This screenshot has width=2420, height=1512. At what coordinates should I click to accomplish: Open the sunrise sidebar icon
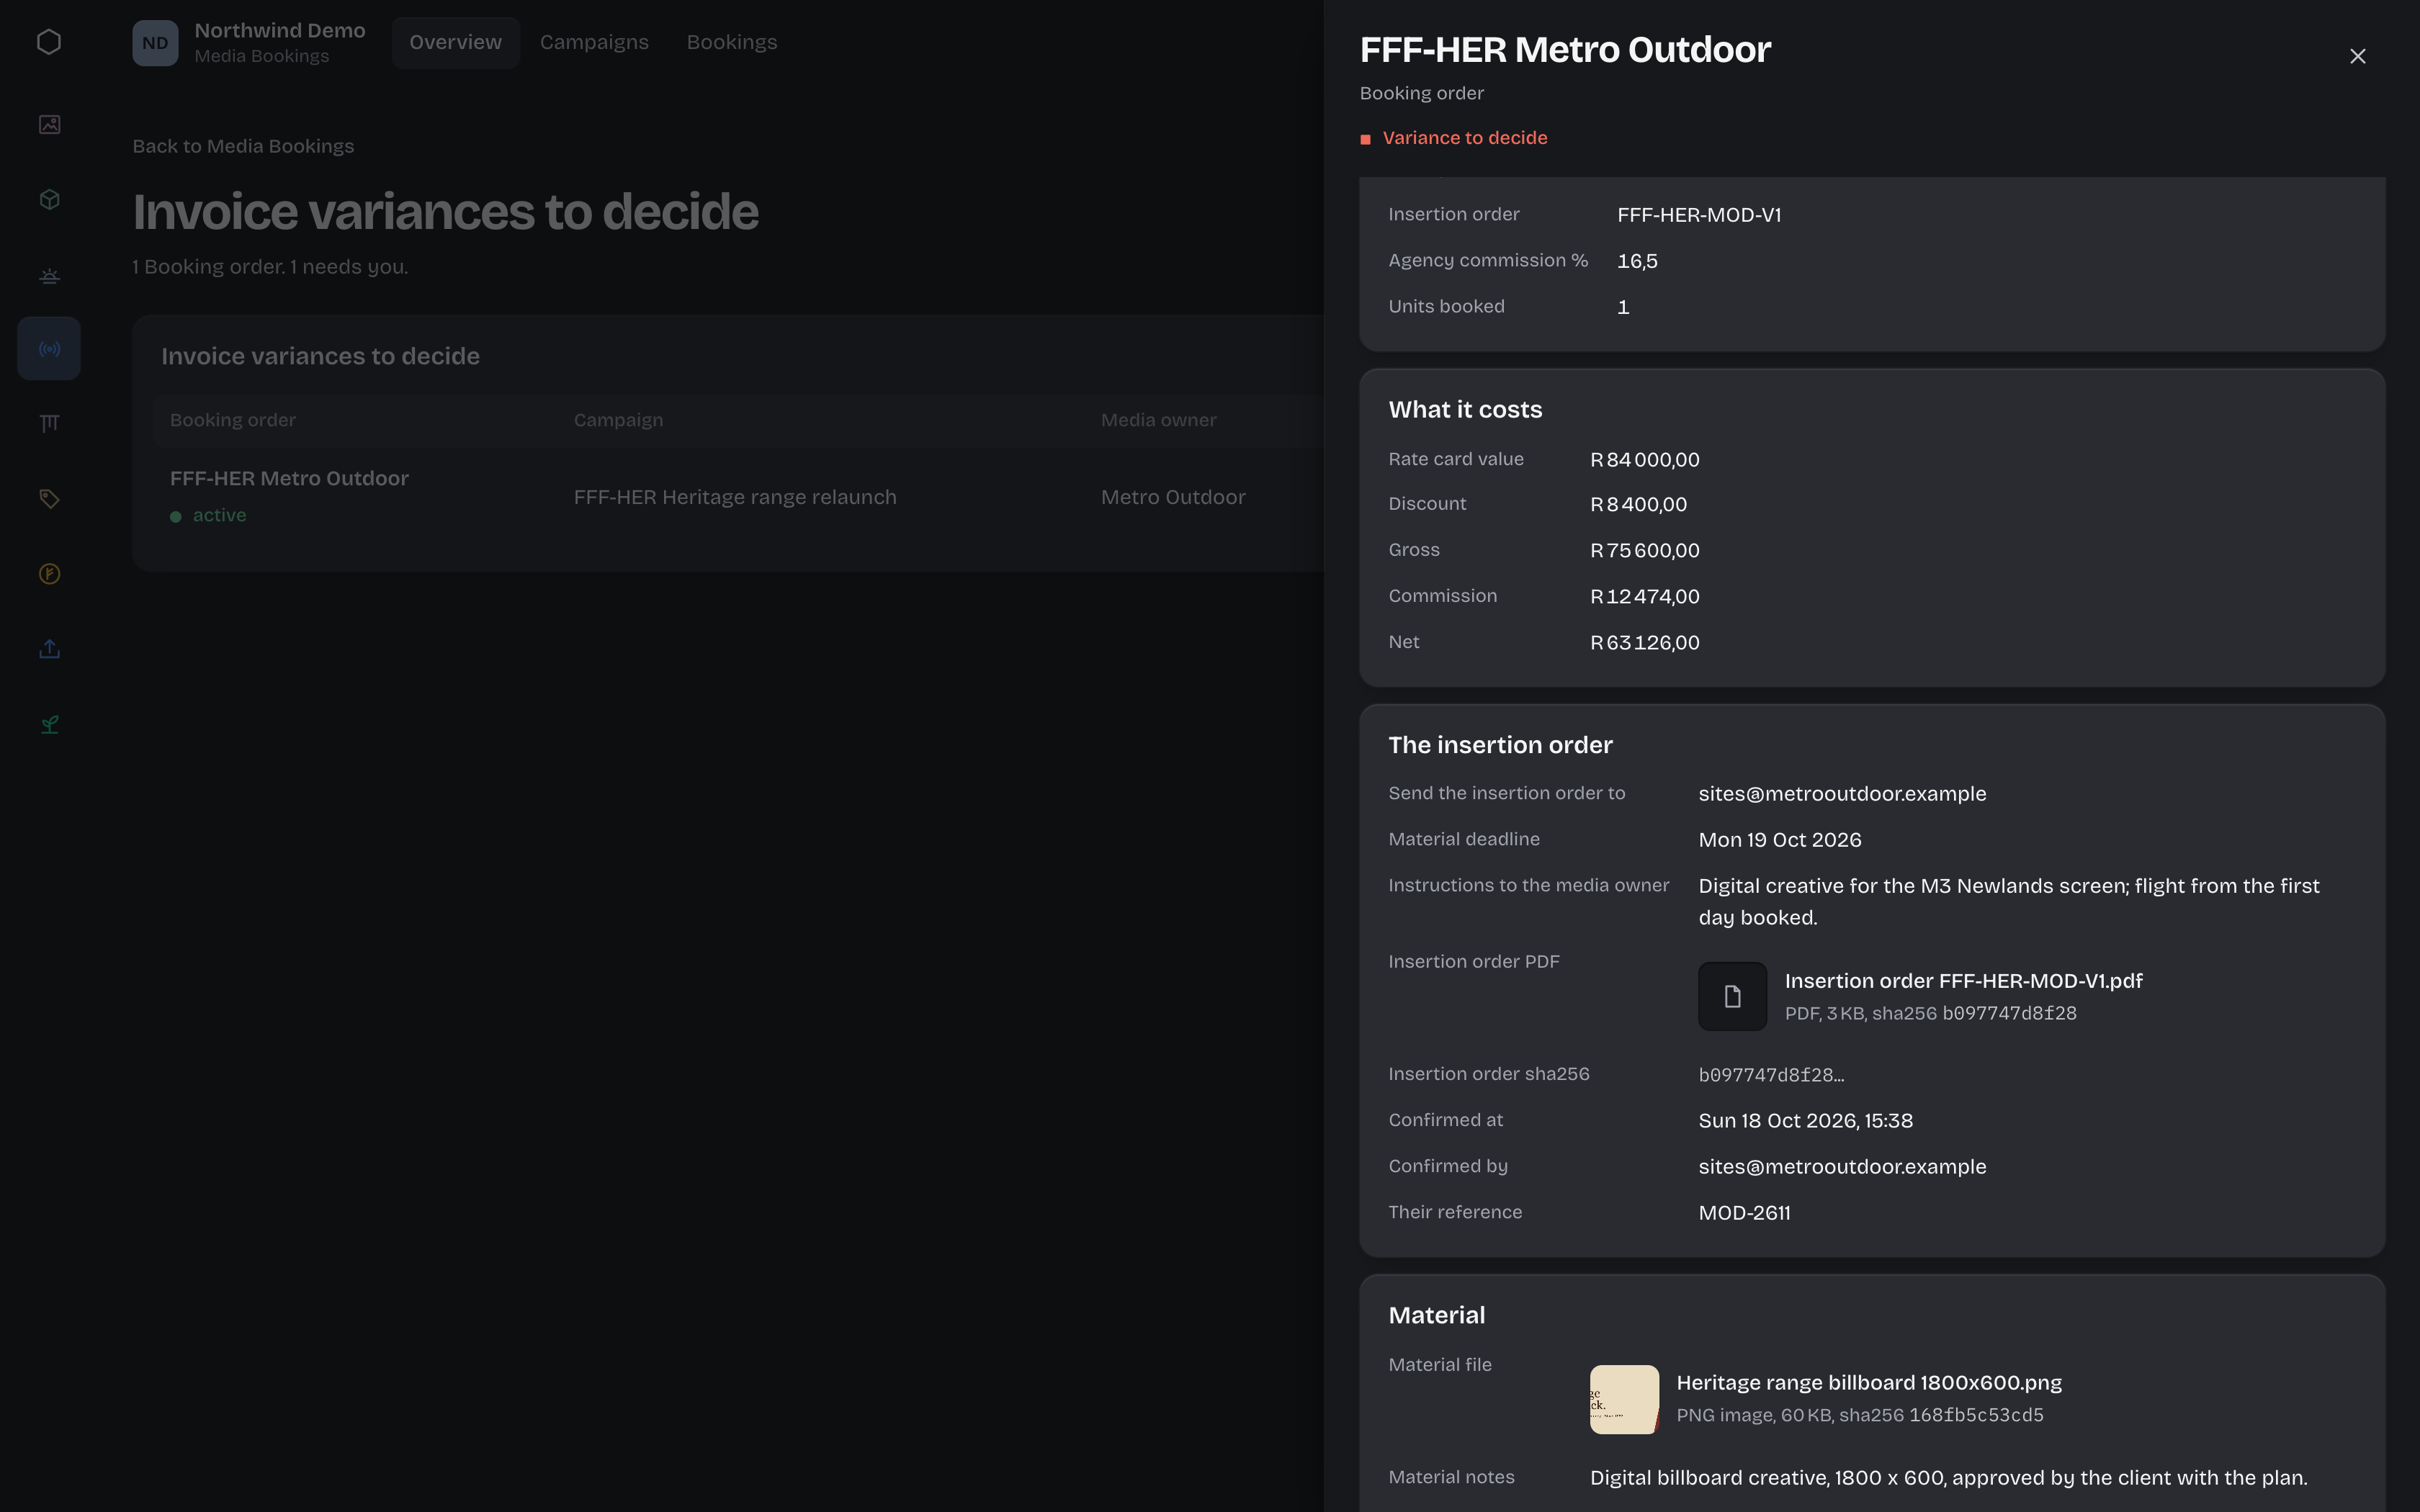click(x=49, y=274)
